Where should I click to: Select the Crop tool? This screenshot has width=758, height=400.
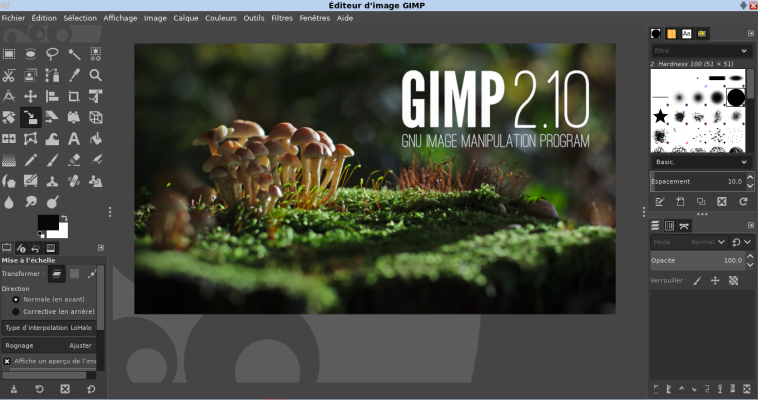(x=74, y=96)
